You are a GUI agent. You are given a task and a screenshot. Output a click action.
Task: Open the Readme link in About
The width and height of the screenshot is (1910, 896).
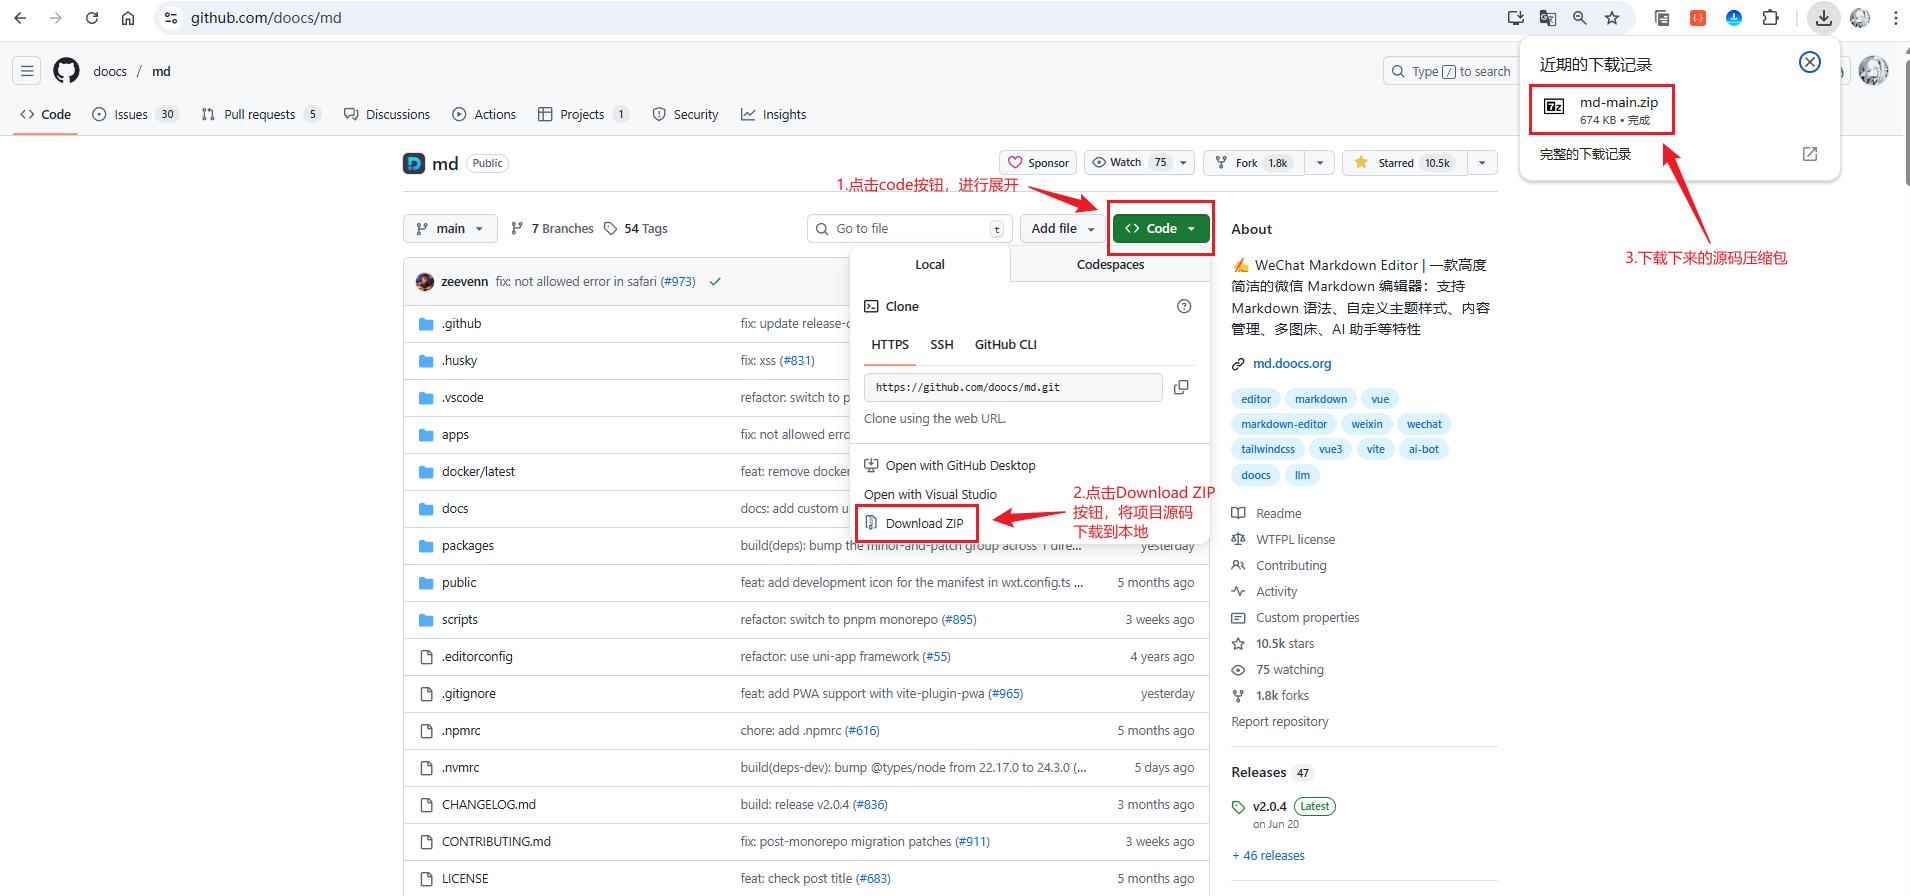[1278, 514]
